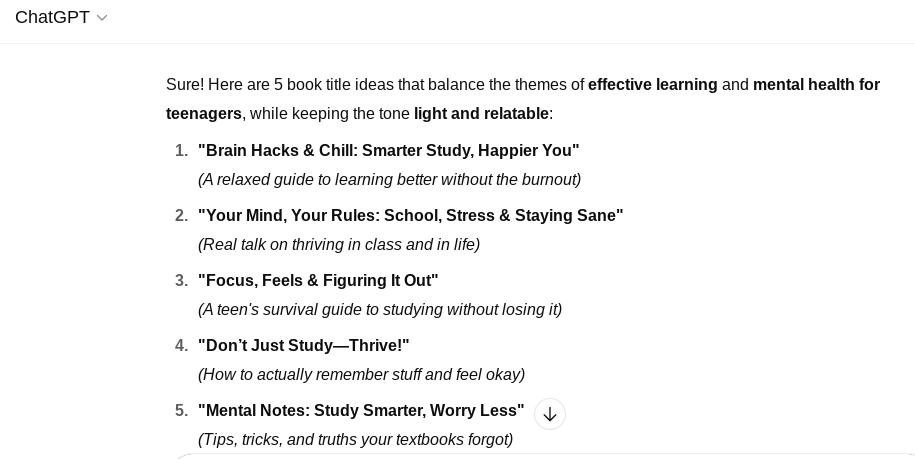915x459 pixels.
Task: Click the bold "light and relatable" phrase
Action: coord(481,114)
